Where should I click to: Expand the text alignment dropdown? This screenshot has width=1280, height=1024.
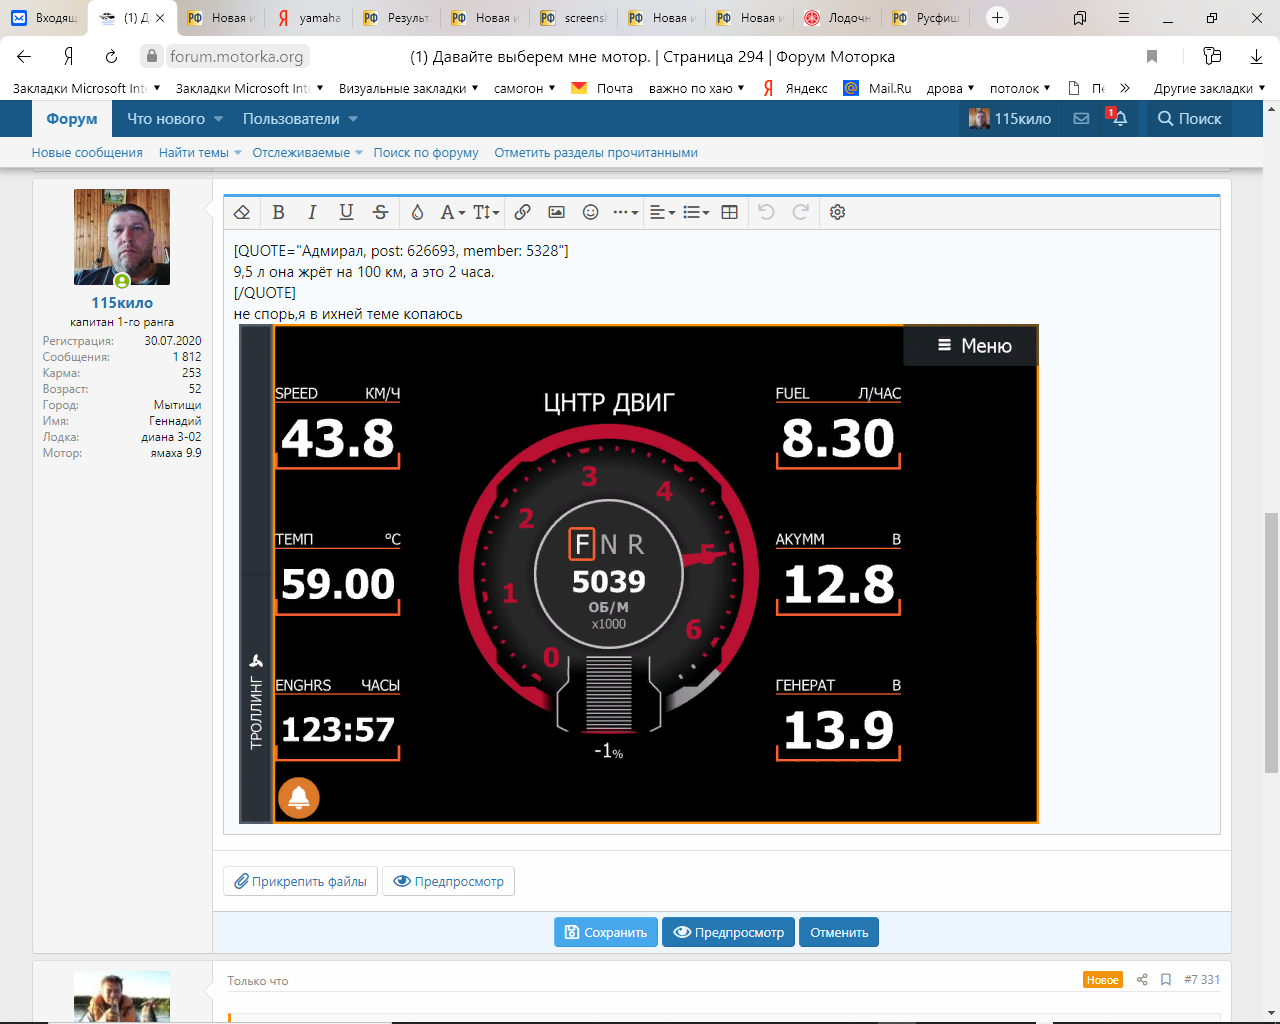tap(662, 212)
